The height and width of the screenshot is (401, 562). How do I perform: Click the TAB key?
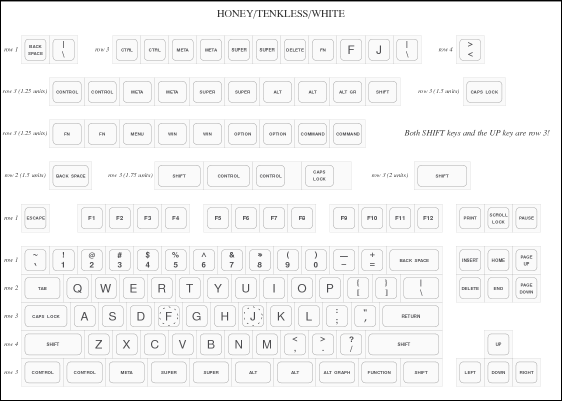[x=42, y=288]
